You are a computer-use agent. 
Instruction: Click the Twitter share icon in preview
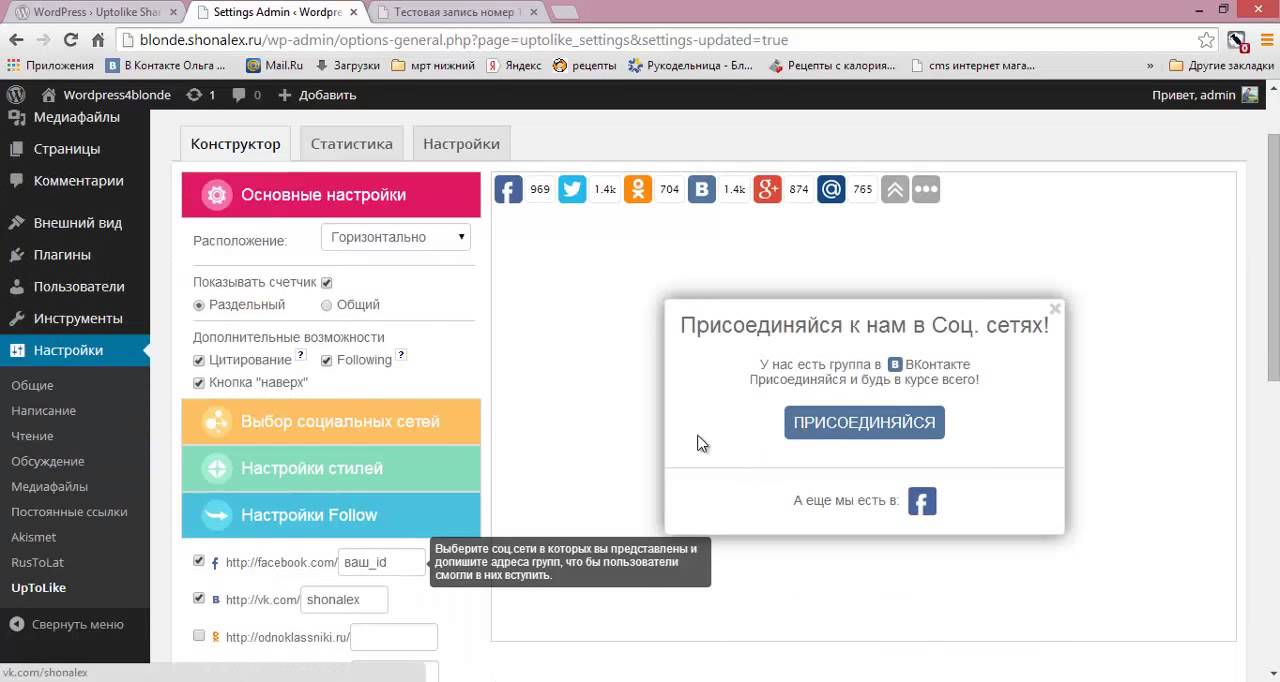[572, 189]
